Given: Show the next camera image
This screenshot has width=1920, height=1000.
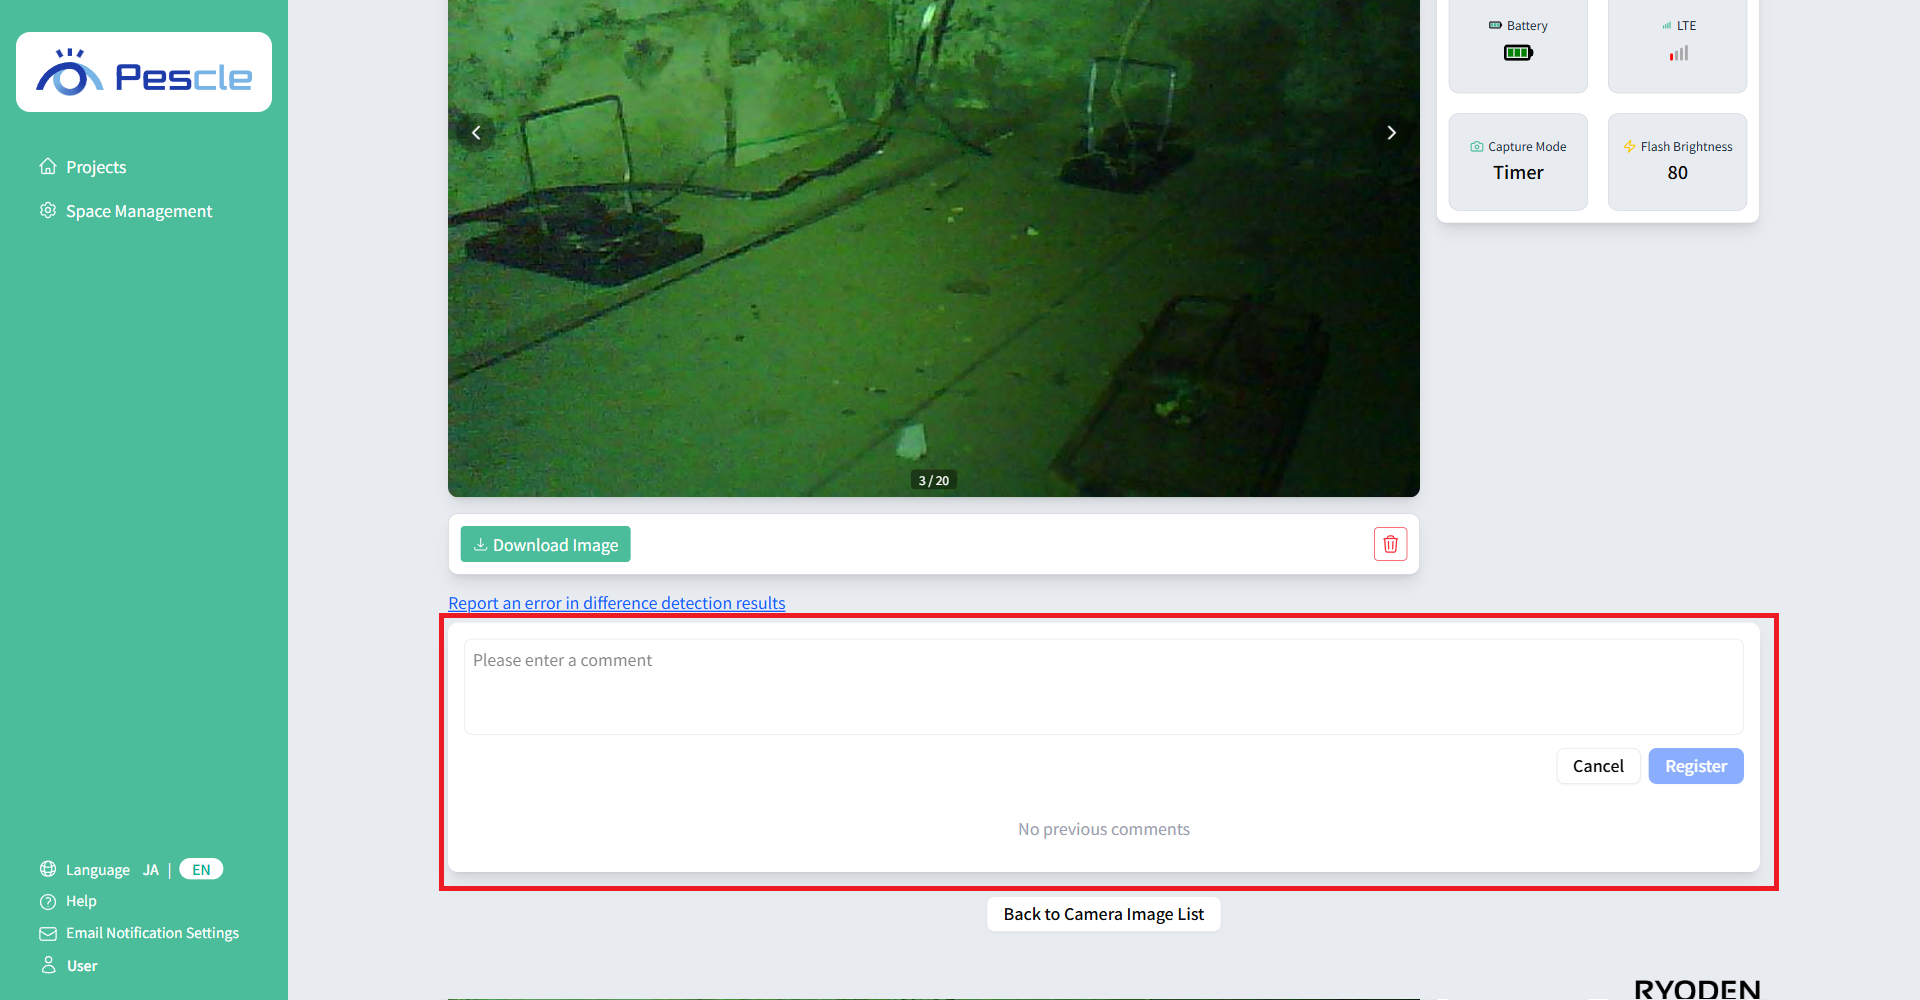Looking at the screenshot, I should [1391, 132].
